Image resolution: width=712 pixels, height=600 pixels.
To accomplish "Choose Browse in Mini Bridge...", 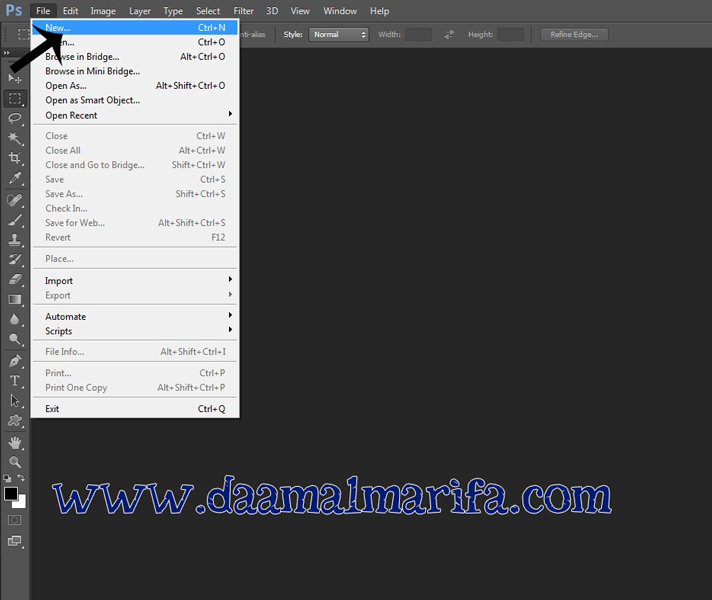I will click(135, 71).
